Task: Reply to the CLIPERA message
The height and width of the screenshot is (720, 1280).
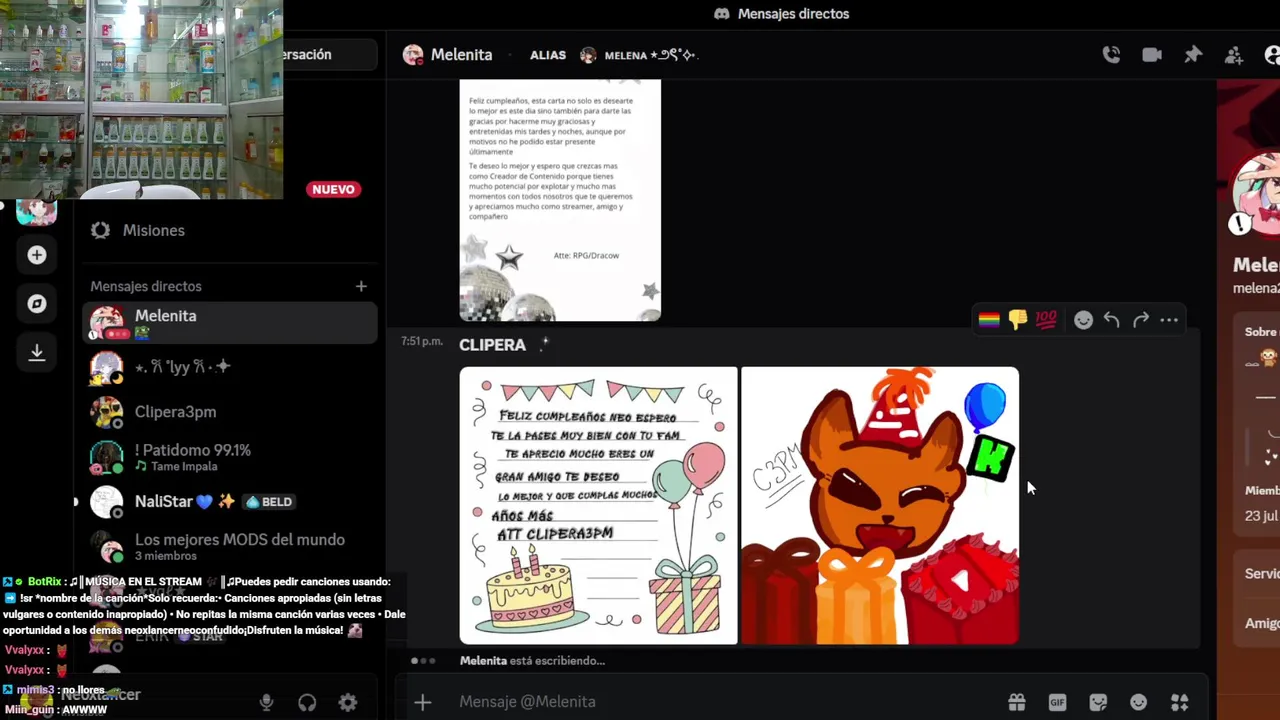Action: tap(1112, 320)
